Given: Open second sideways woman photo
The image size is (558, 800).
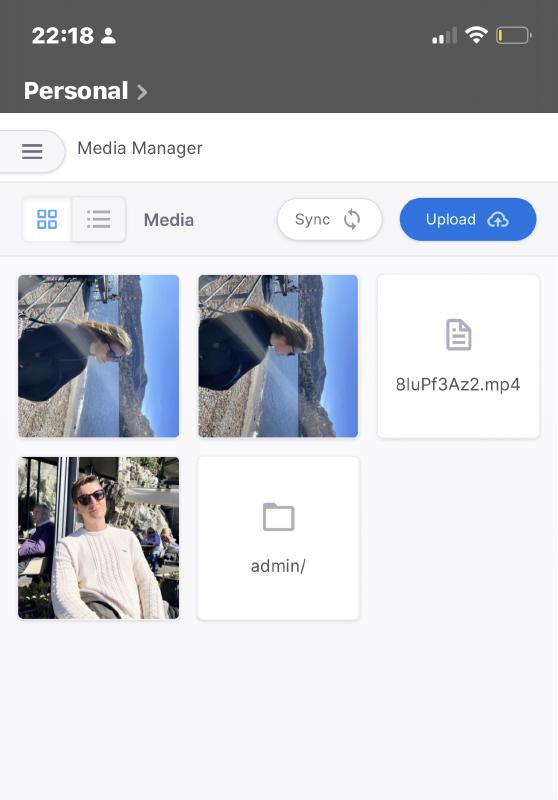Looking at the screenshot, I should (x=278, y=356).
